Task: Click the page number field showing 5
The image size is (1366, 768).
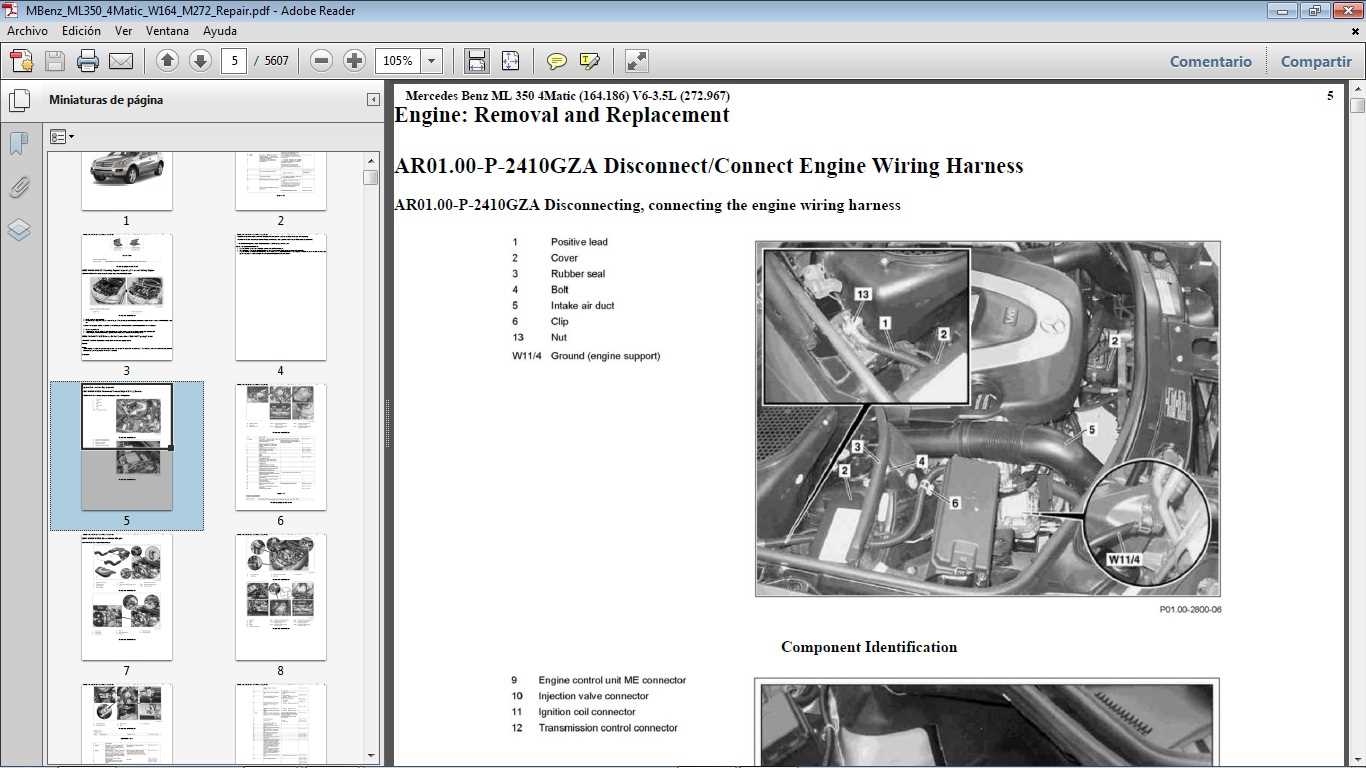Action: (x=234, y=61)
